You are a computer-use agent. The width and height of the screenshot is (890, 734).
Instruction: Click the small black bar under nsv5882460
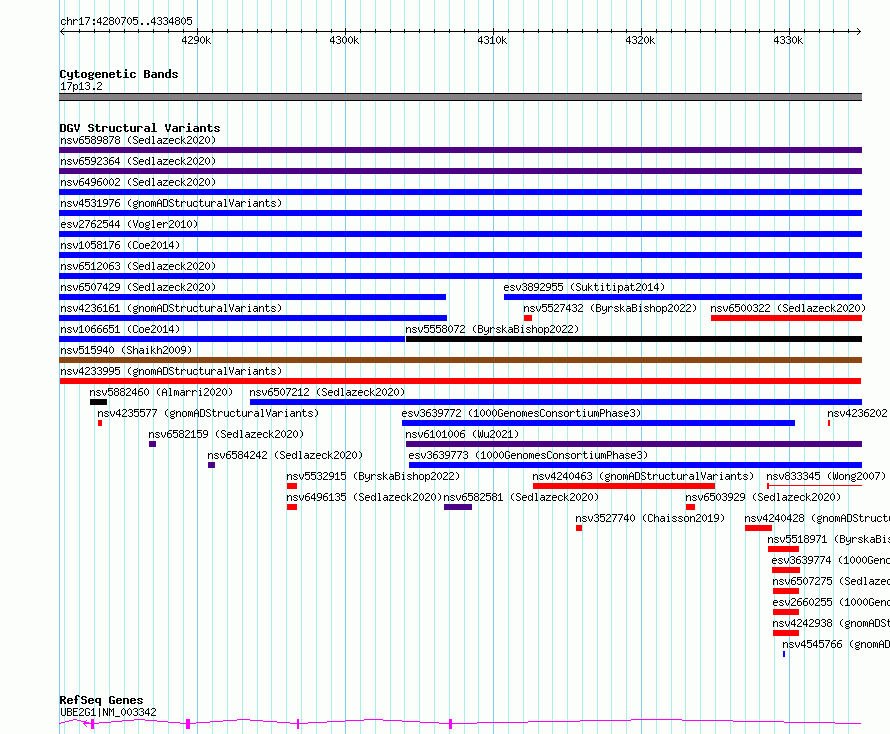click(98, 402)
